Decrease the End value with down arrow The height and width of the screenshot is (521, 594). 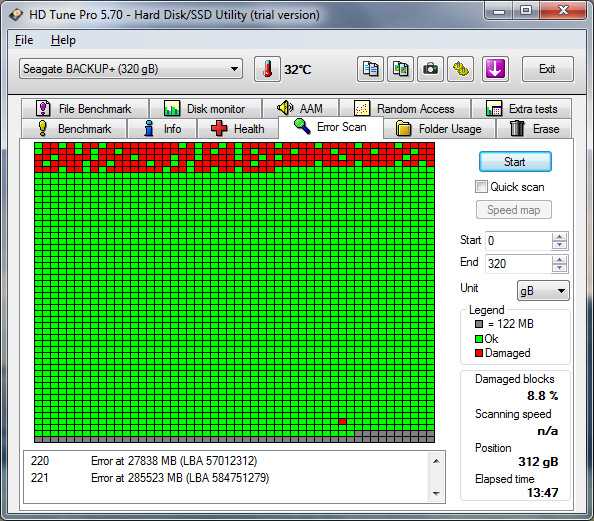560,268
